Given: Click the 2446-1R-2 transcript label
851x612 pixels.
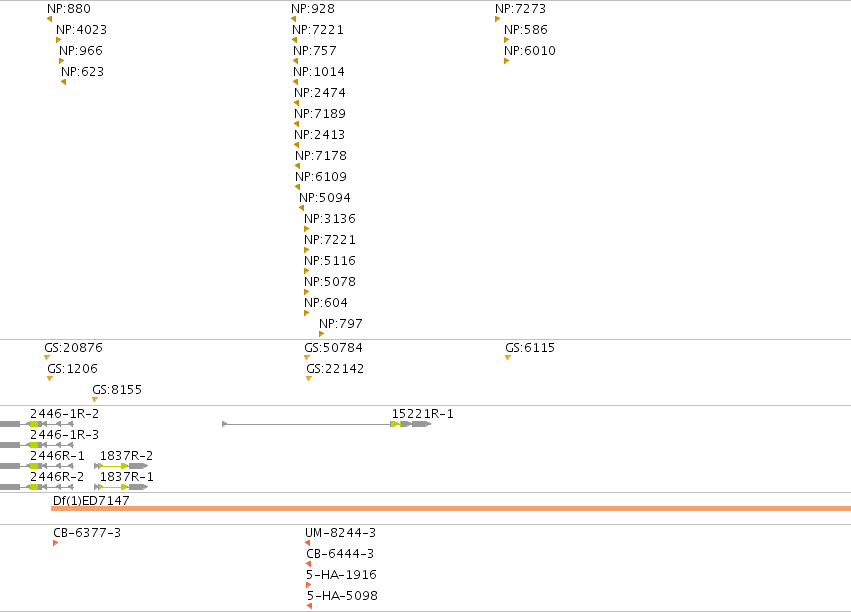Looking at the screenshot, I should (x=65, y=413).
